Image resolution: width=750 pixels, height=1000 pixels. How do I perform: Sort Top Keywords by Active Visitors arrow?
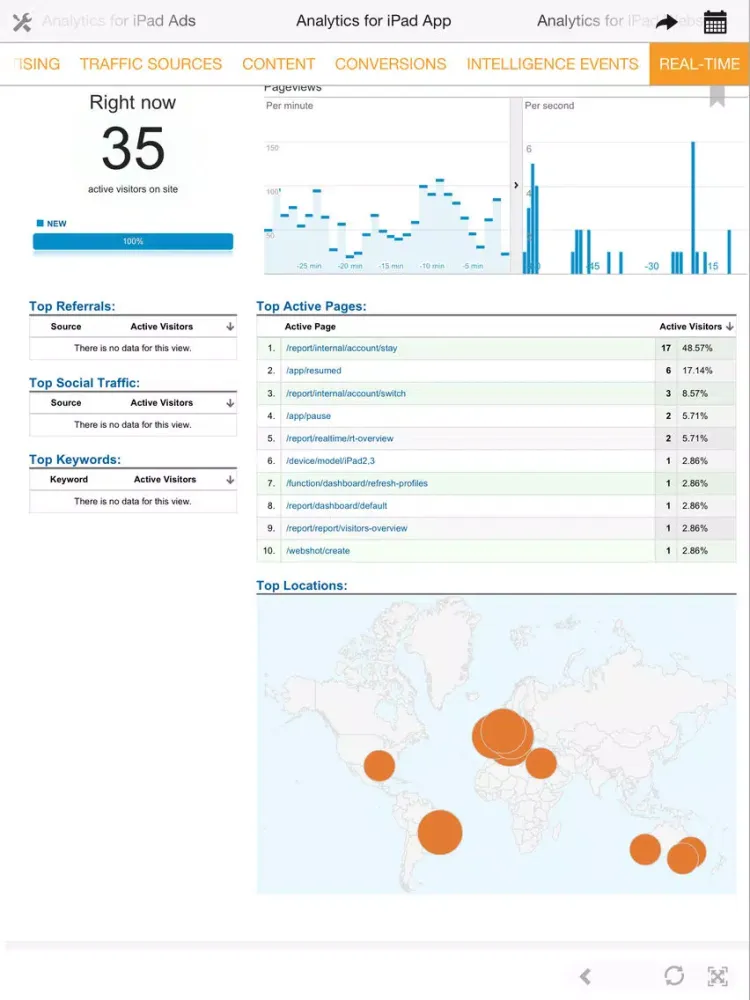tap(230, 480)
